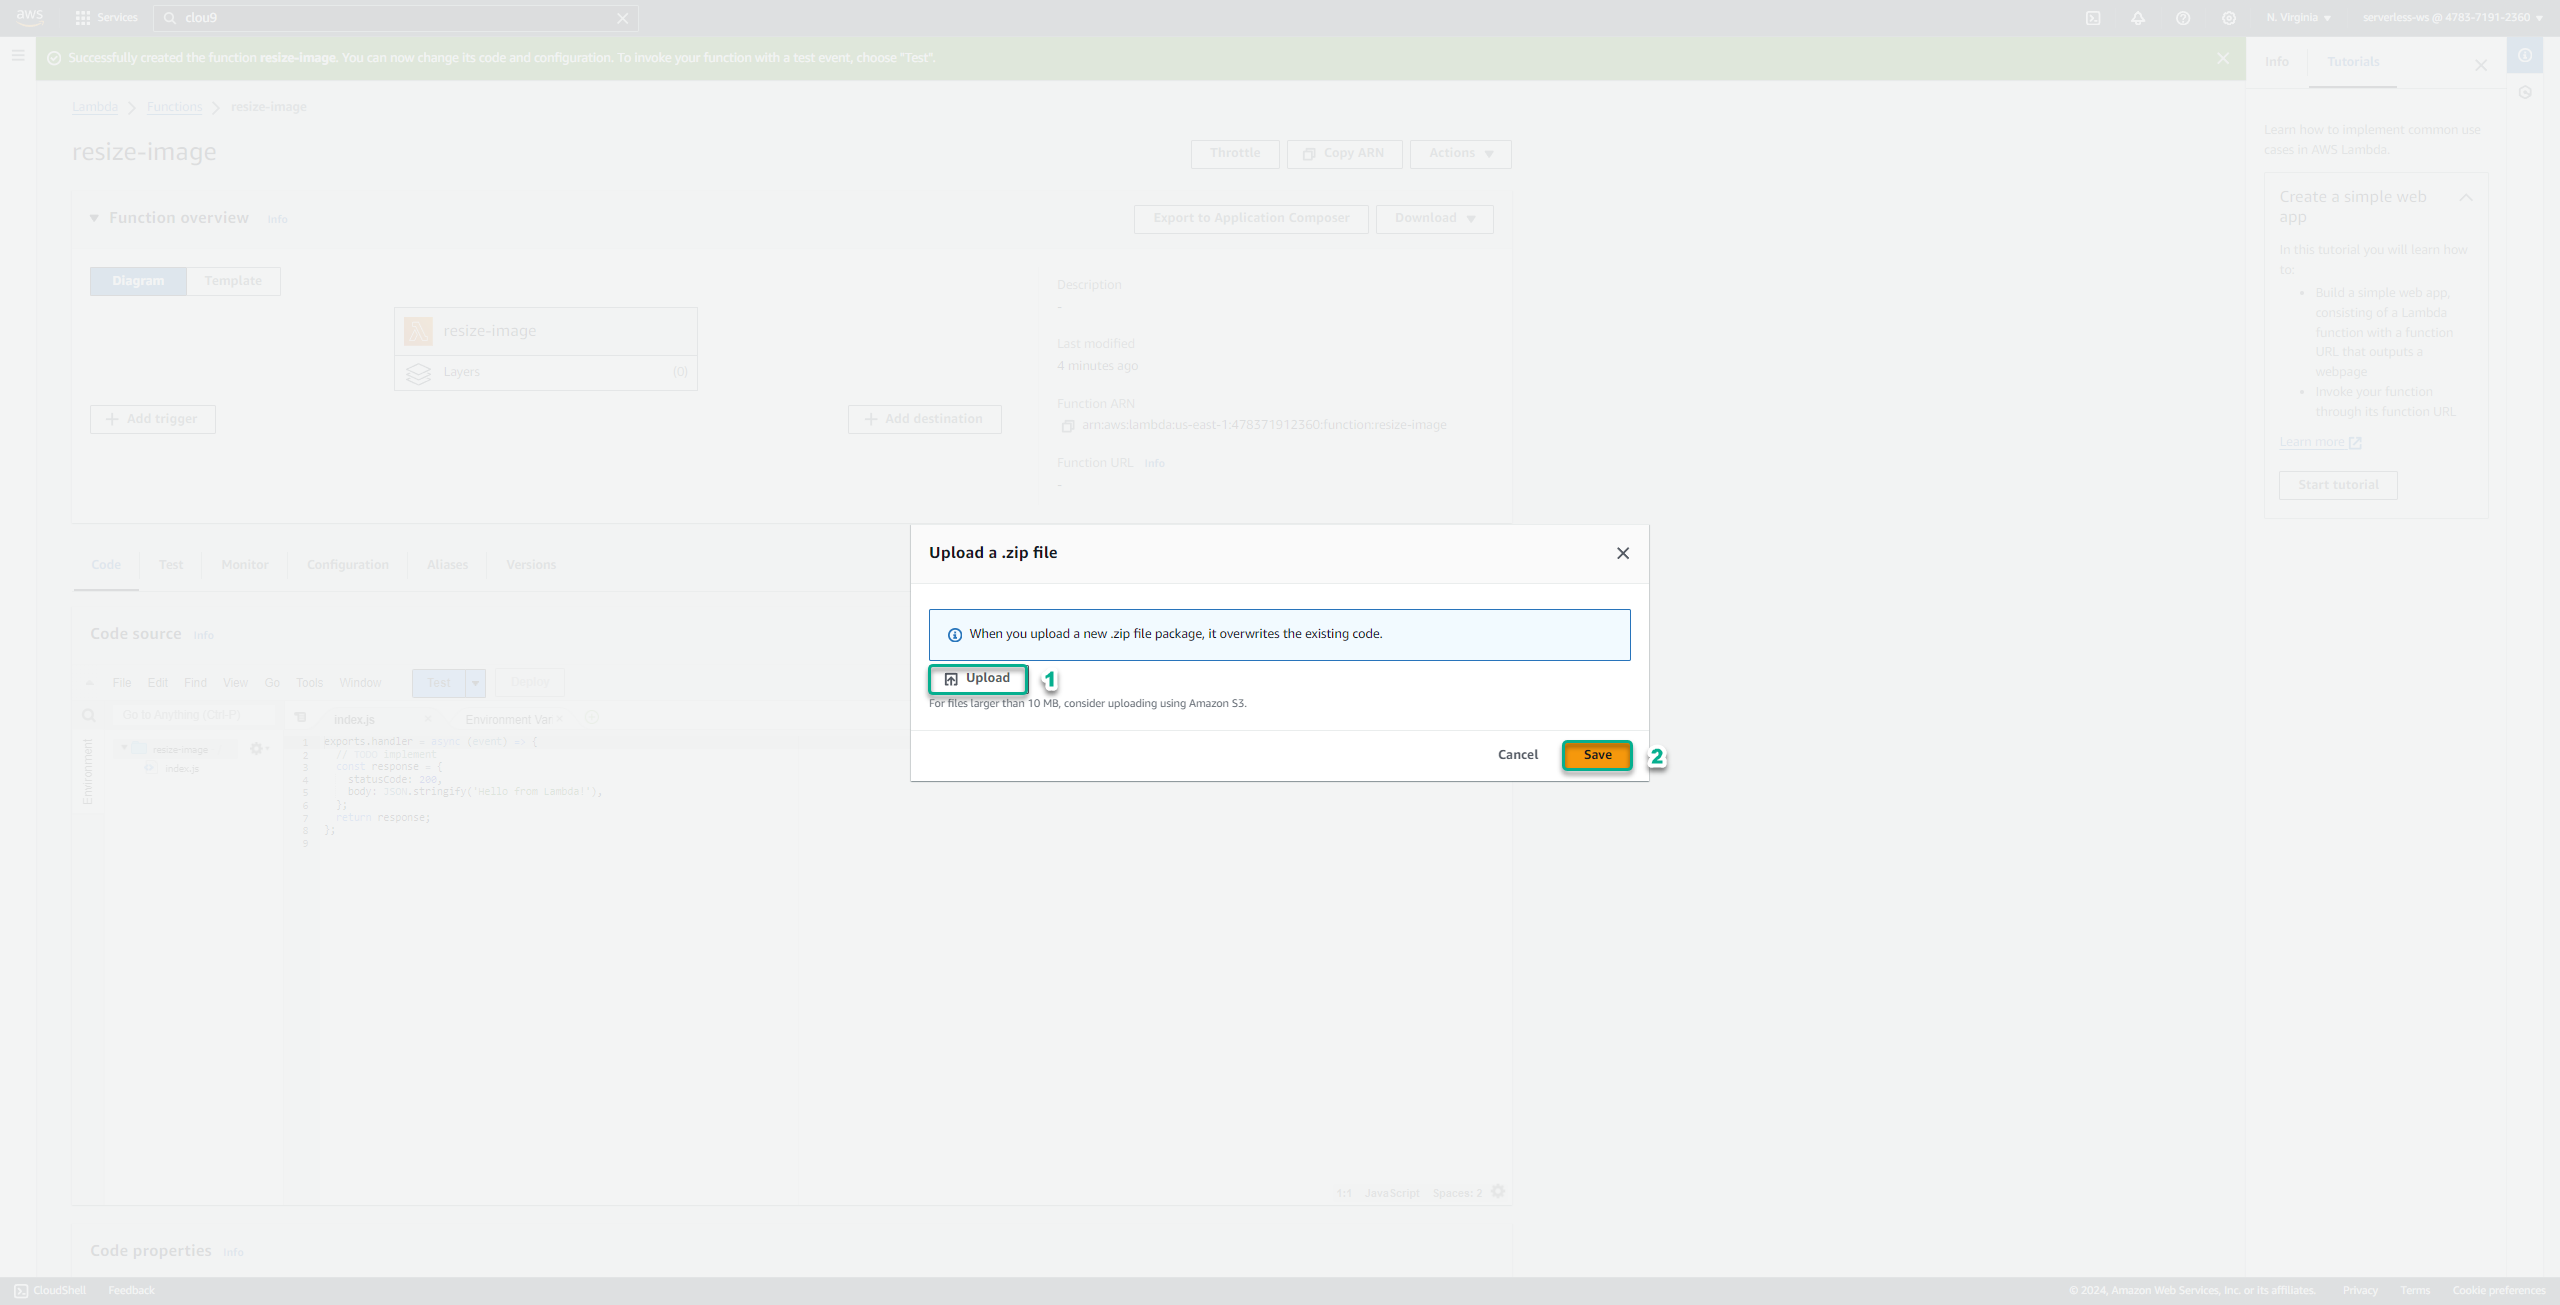The image size is (2560, 1305).
Task: Open the left navigation hamburger menu
Action: coord(18,56)
